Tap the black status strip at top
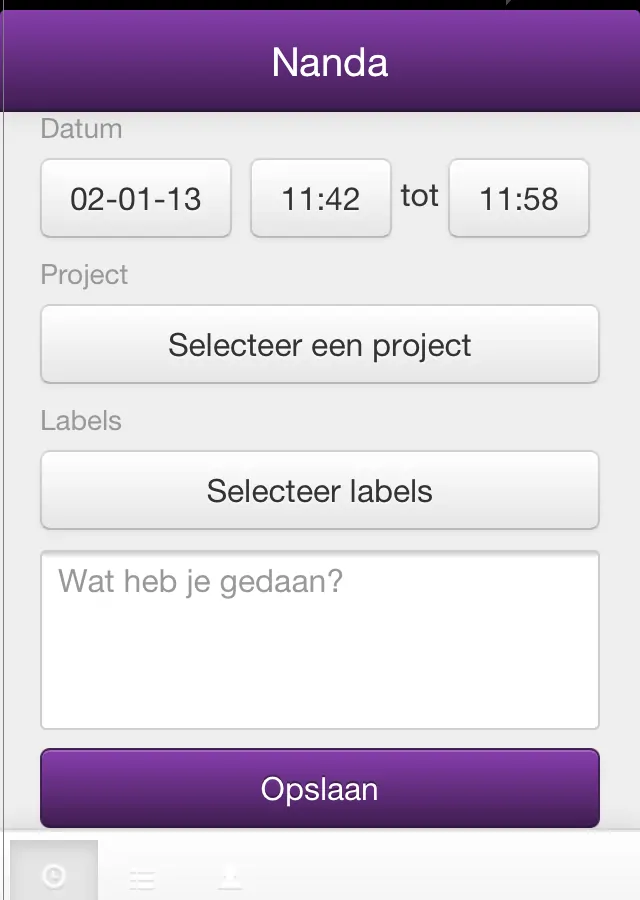Viewport: 640px width, 900px height. point(320,5)
